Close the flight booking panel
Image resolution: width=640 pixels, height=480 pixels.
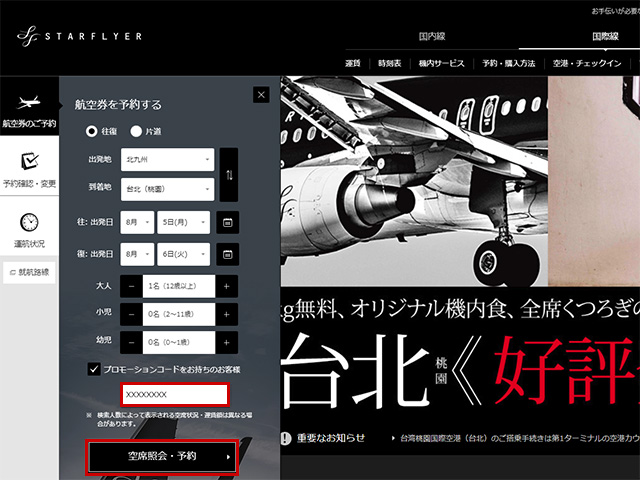point(261,95)
